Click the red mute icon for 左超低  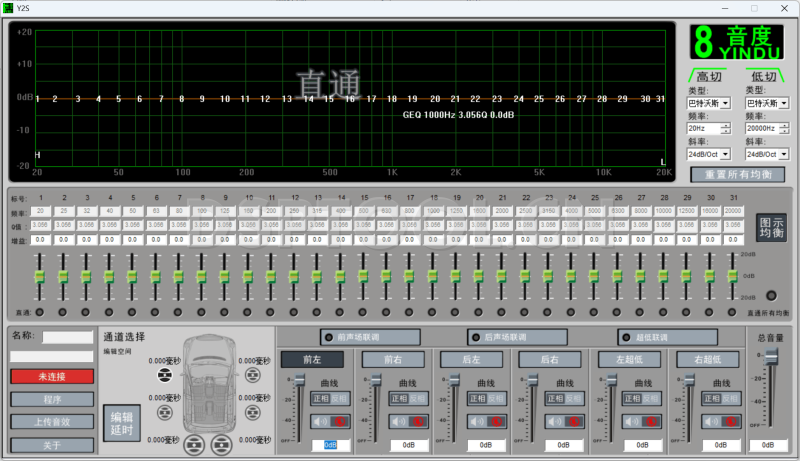(650, 421)
